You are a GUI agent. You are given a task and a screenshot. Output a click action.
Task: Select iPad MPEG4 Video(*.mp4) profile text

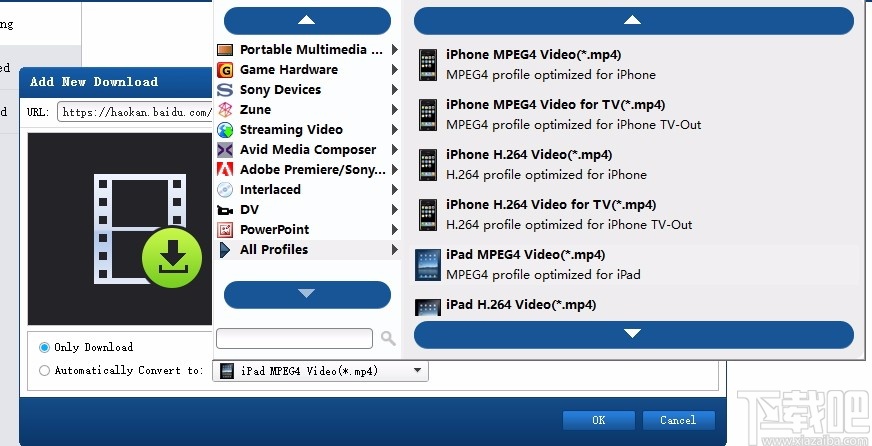(526, 255)
